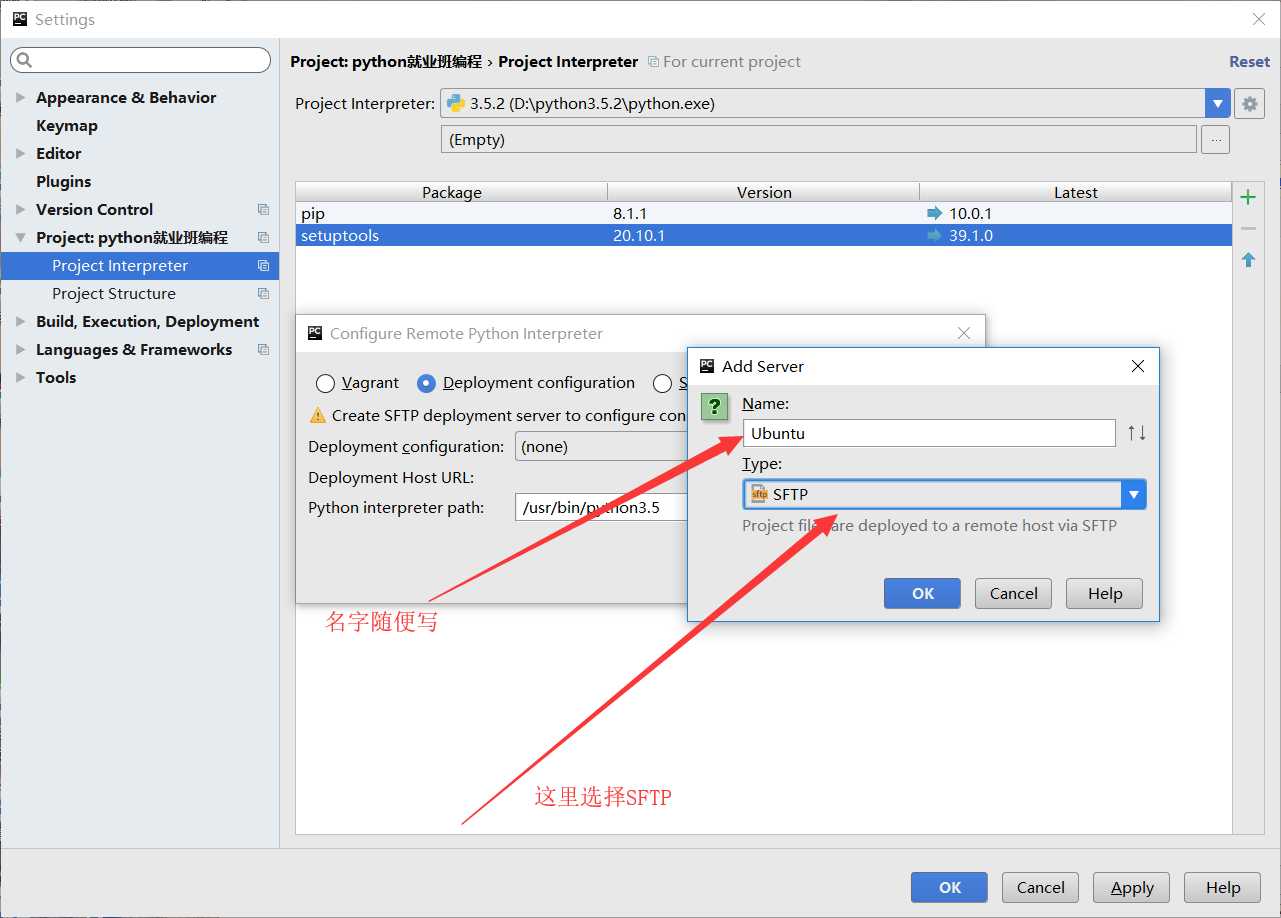Expand Version Control settings
The height and width of the screenshot is (918, 1281).
[20, 209]
